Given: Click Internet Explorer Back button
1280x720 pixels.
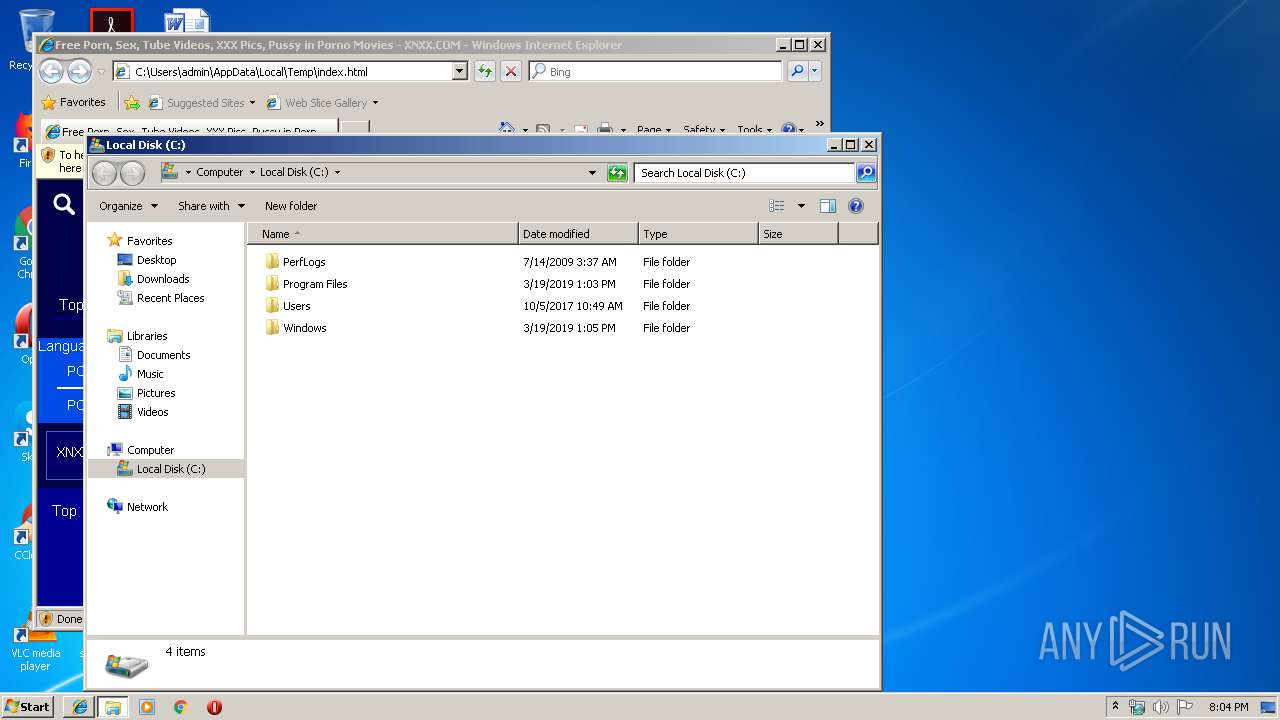Looking at the screenshot, I should 51,71.
